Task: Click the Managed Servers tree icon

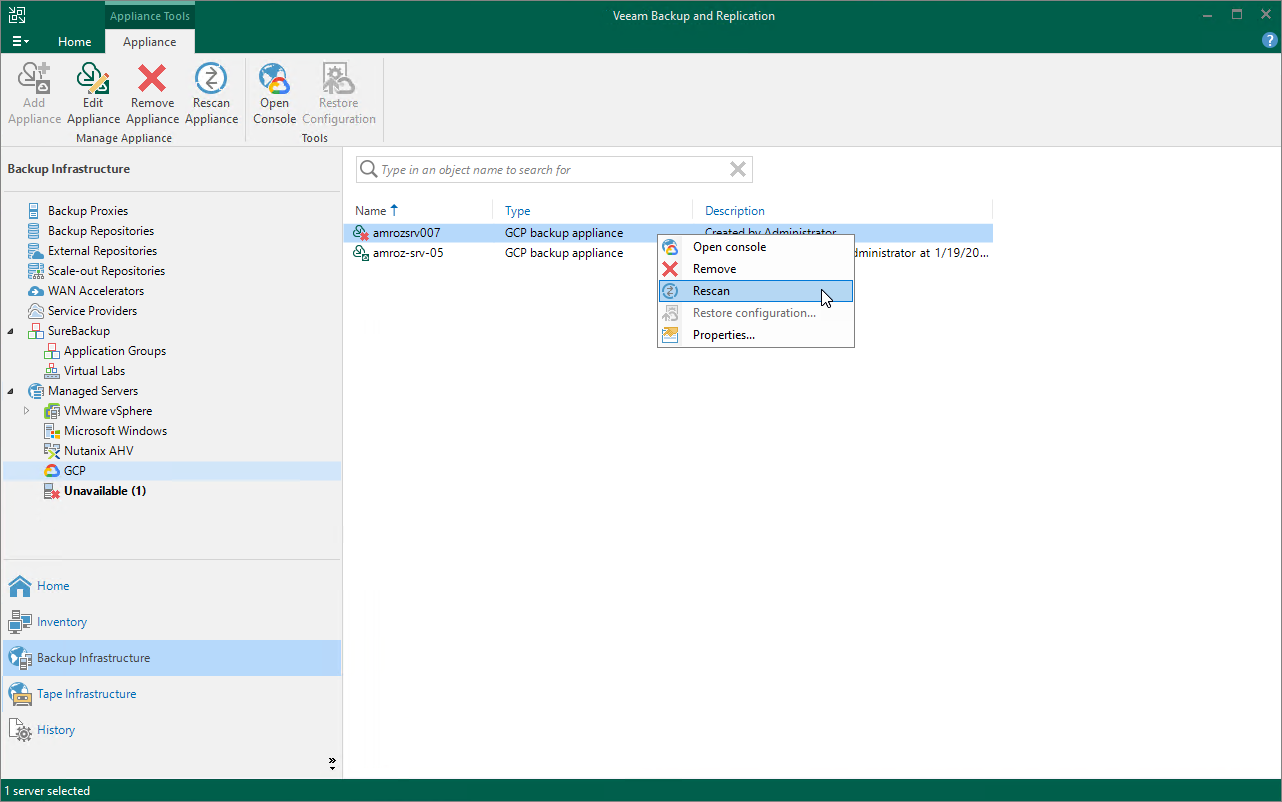Action: (x=36, y=391)
